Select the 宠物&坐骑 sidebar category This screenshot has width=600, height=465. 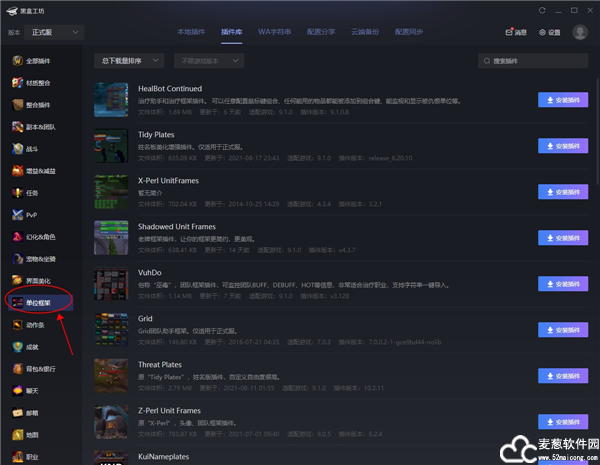[x=34, y=259]
